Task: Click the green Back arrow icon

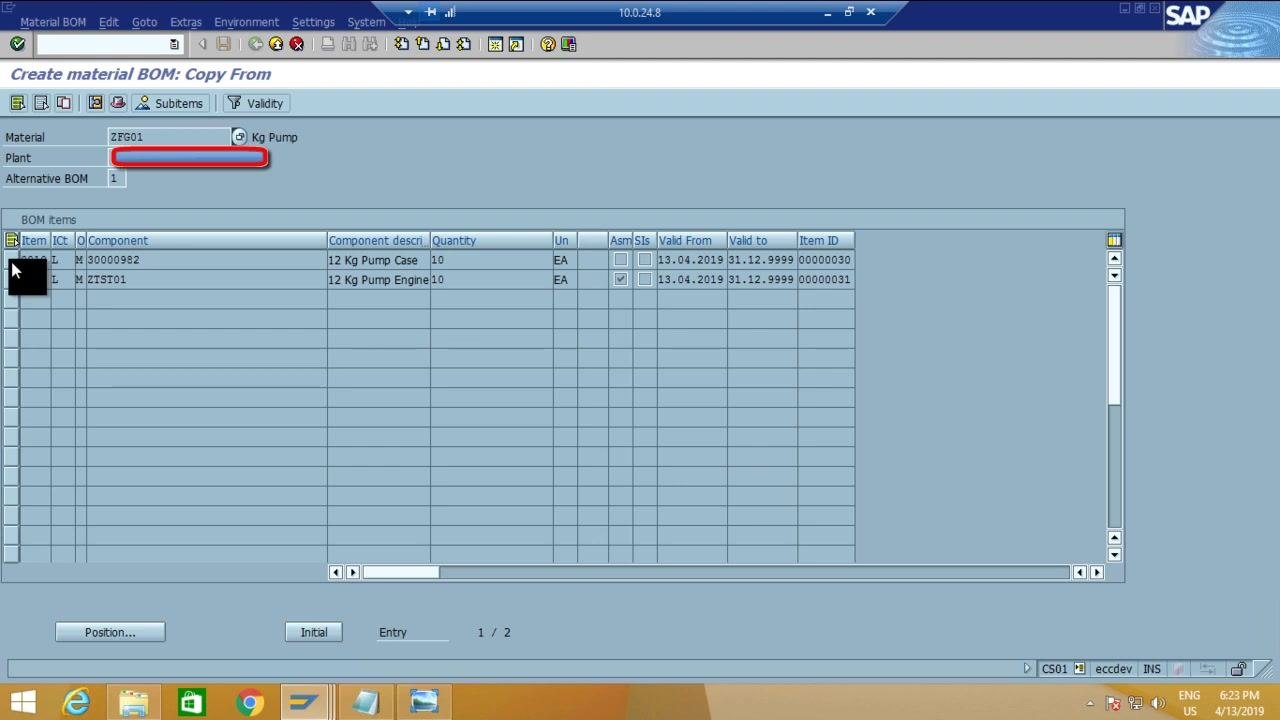Action: coord(256,44)
